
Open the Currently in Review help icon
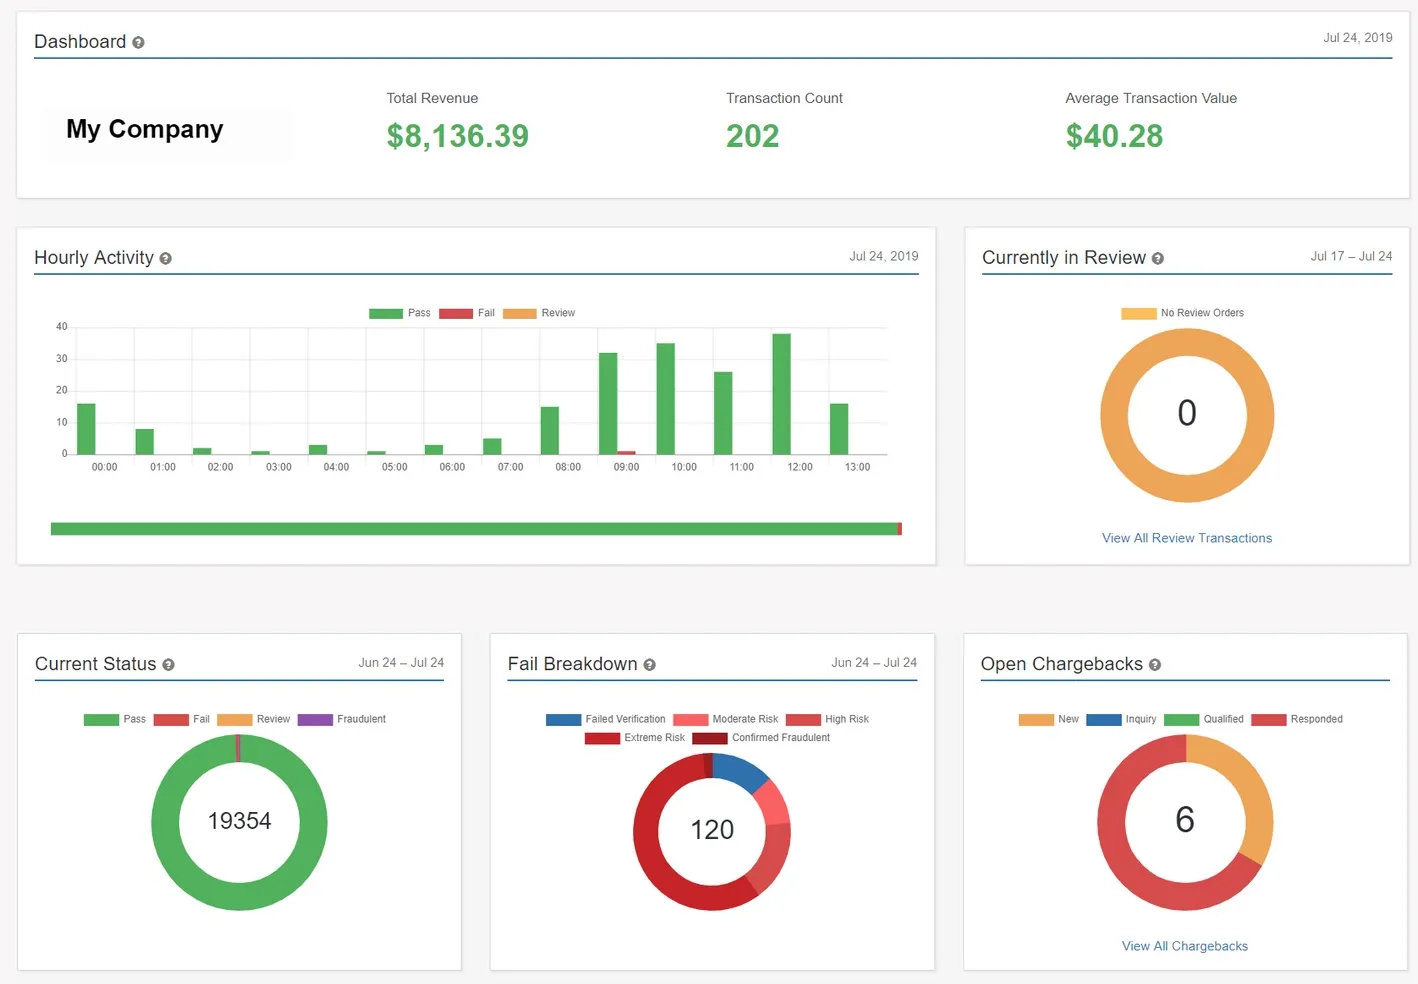[x=1157, y=258]
